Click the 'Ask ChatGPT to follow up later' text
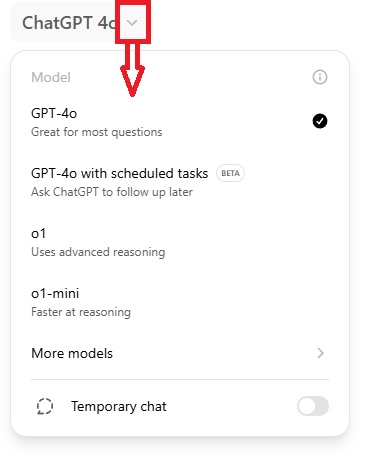This screenshot has width=378, height=467. tap(112, 192)
